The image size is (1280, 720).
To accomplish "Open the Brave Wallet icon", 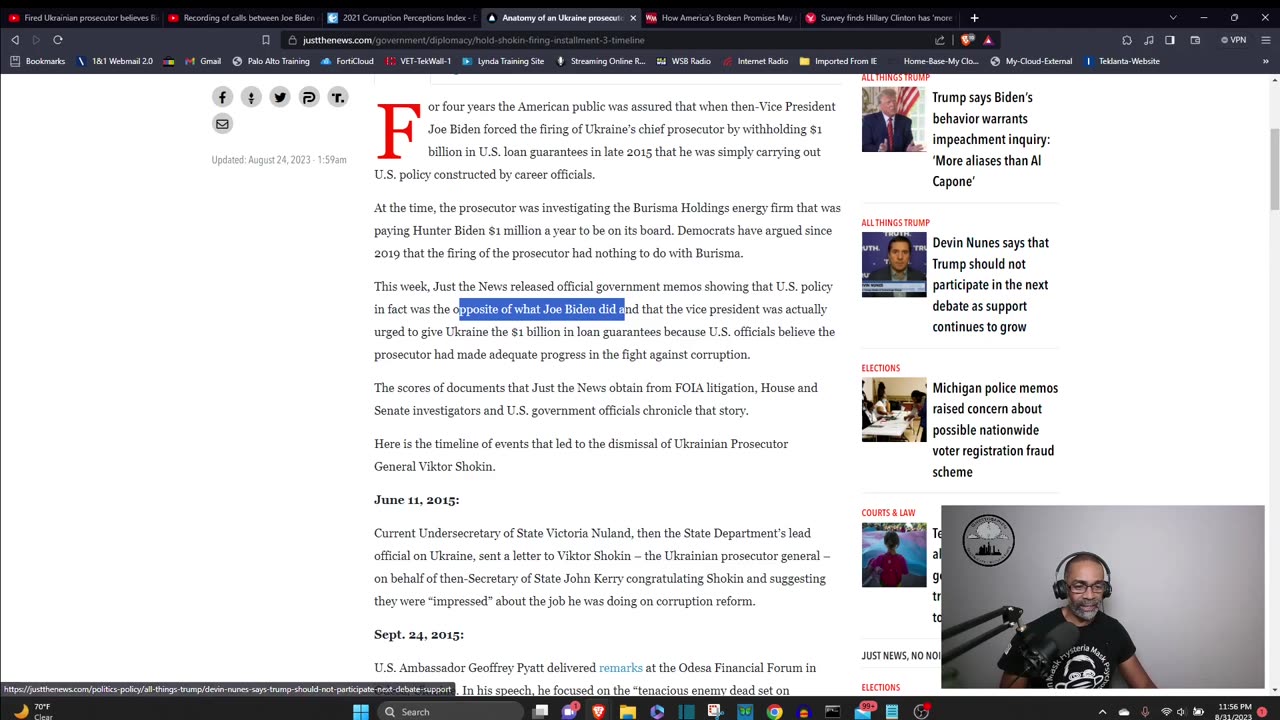I will coord(1195,40).
